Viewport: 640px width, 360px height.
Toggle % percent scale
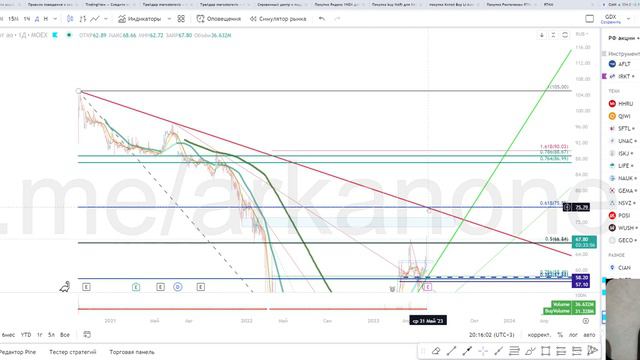tap(560, 335)
